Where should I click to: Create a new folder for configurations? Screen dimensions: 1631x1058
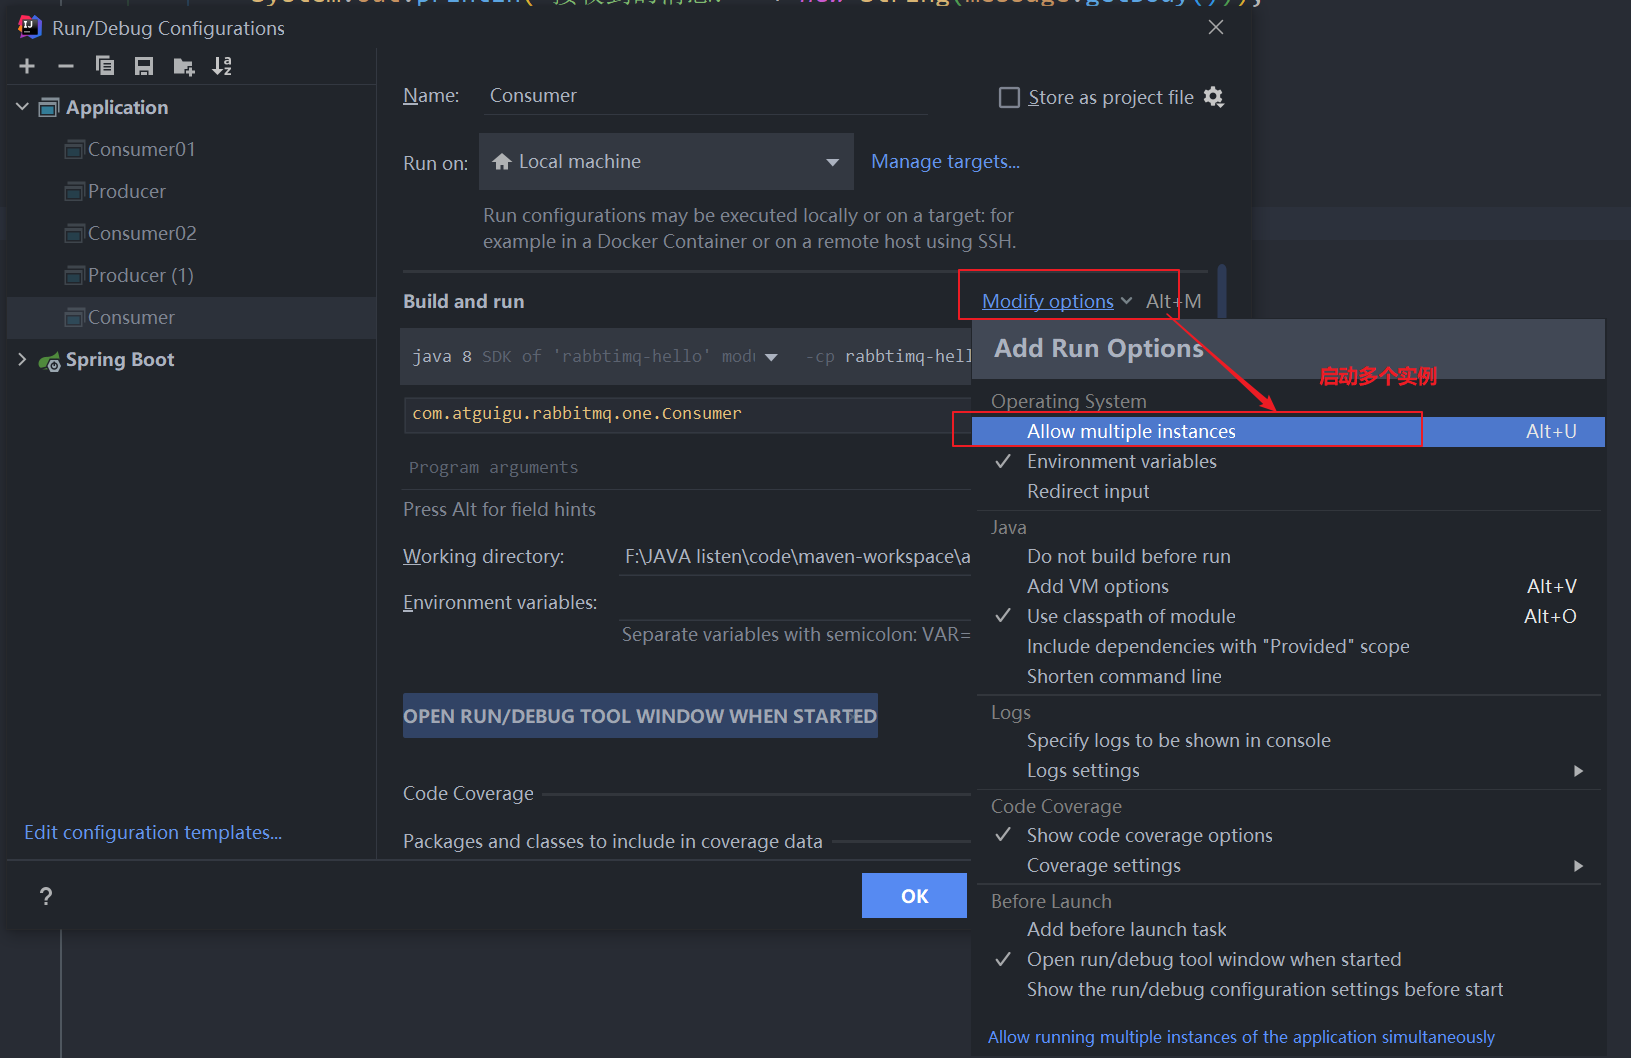183,66
